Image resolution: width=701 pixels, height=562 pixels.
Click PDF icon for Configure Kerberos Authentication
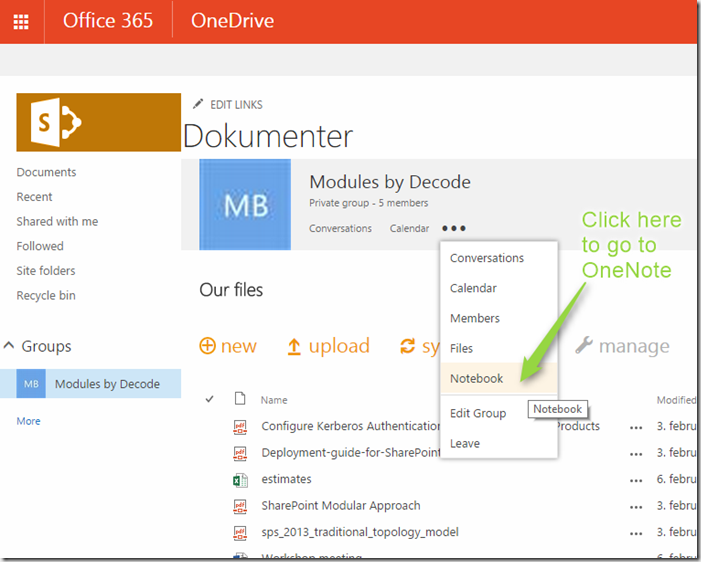(x=240, y=427)
